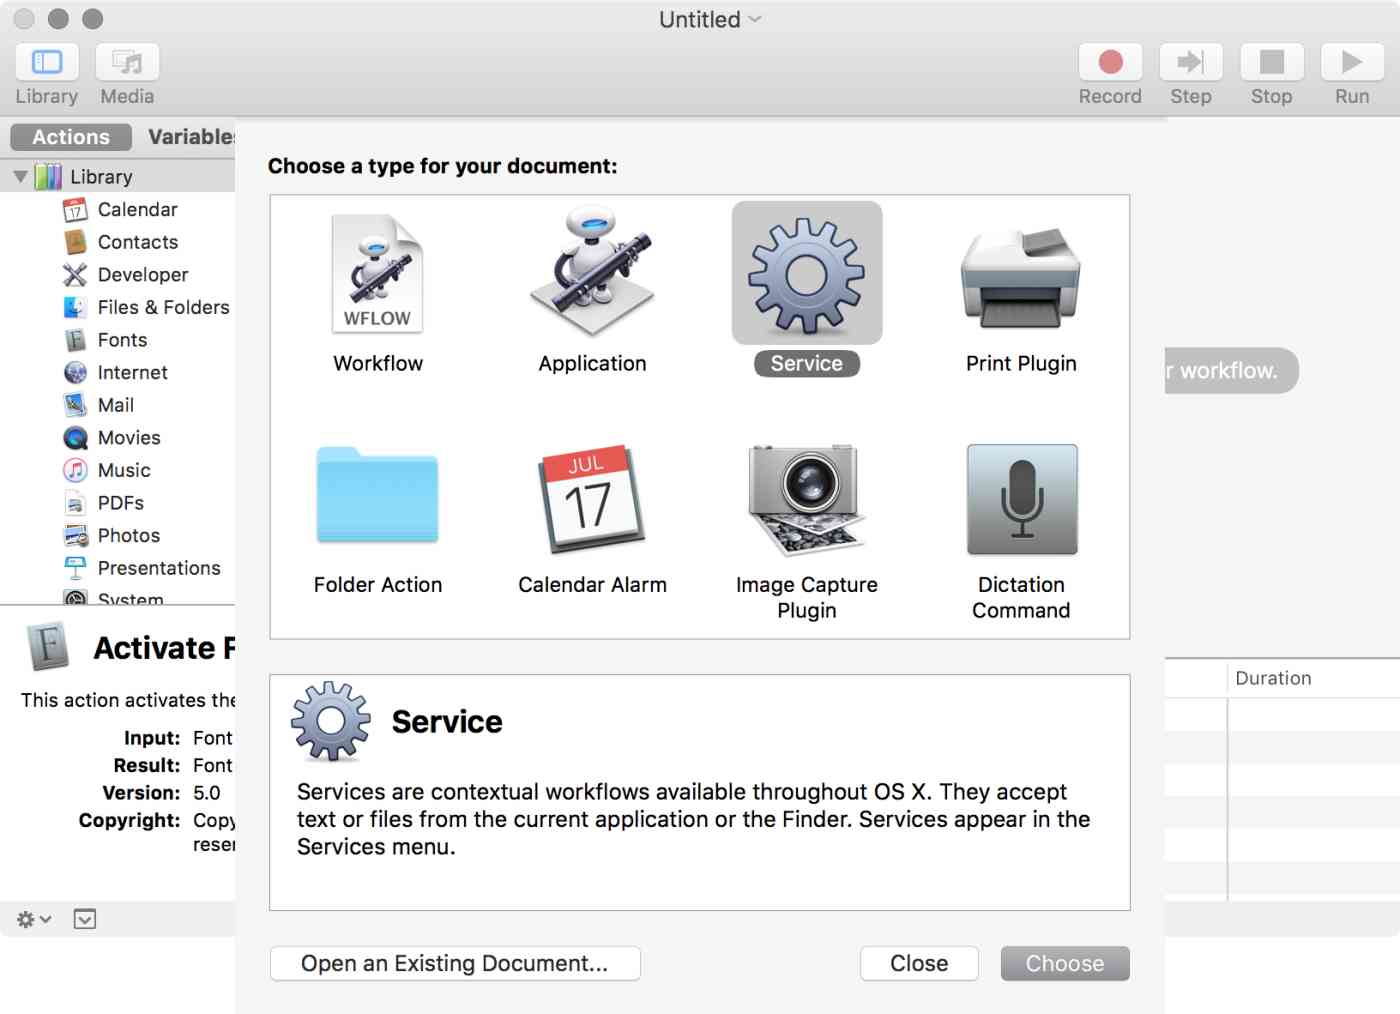
Task: Click the Print Plugin label text
Action: click(1021, 363)
